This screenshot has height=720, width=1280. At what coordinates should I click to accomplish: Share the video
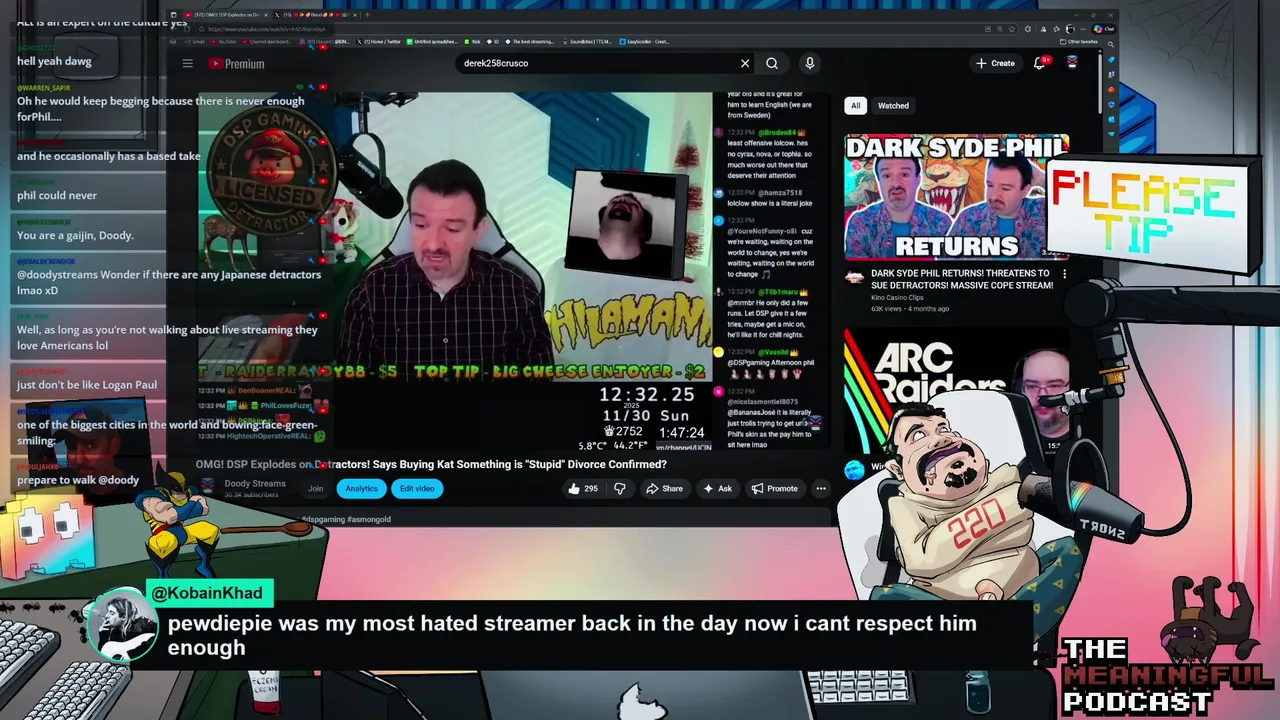click(664, 488)
